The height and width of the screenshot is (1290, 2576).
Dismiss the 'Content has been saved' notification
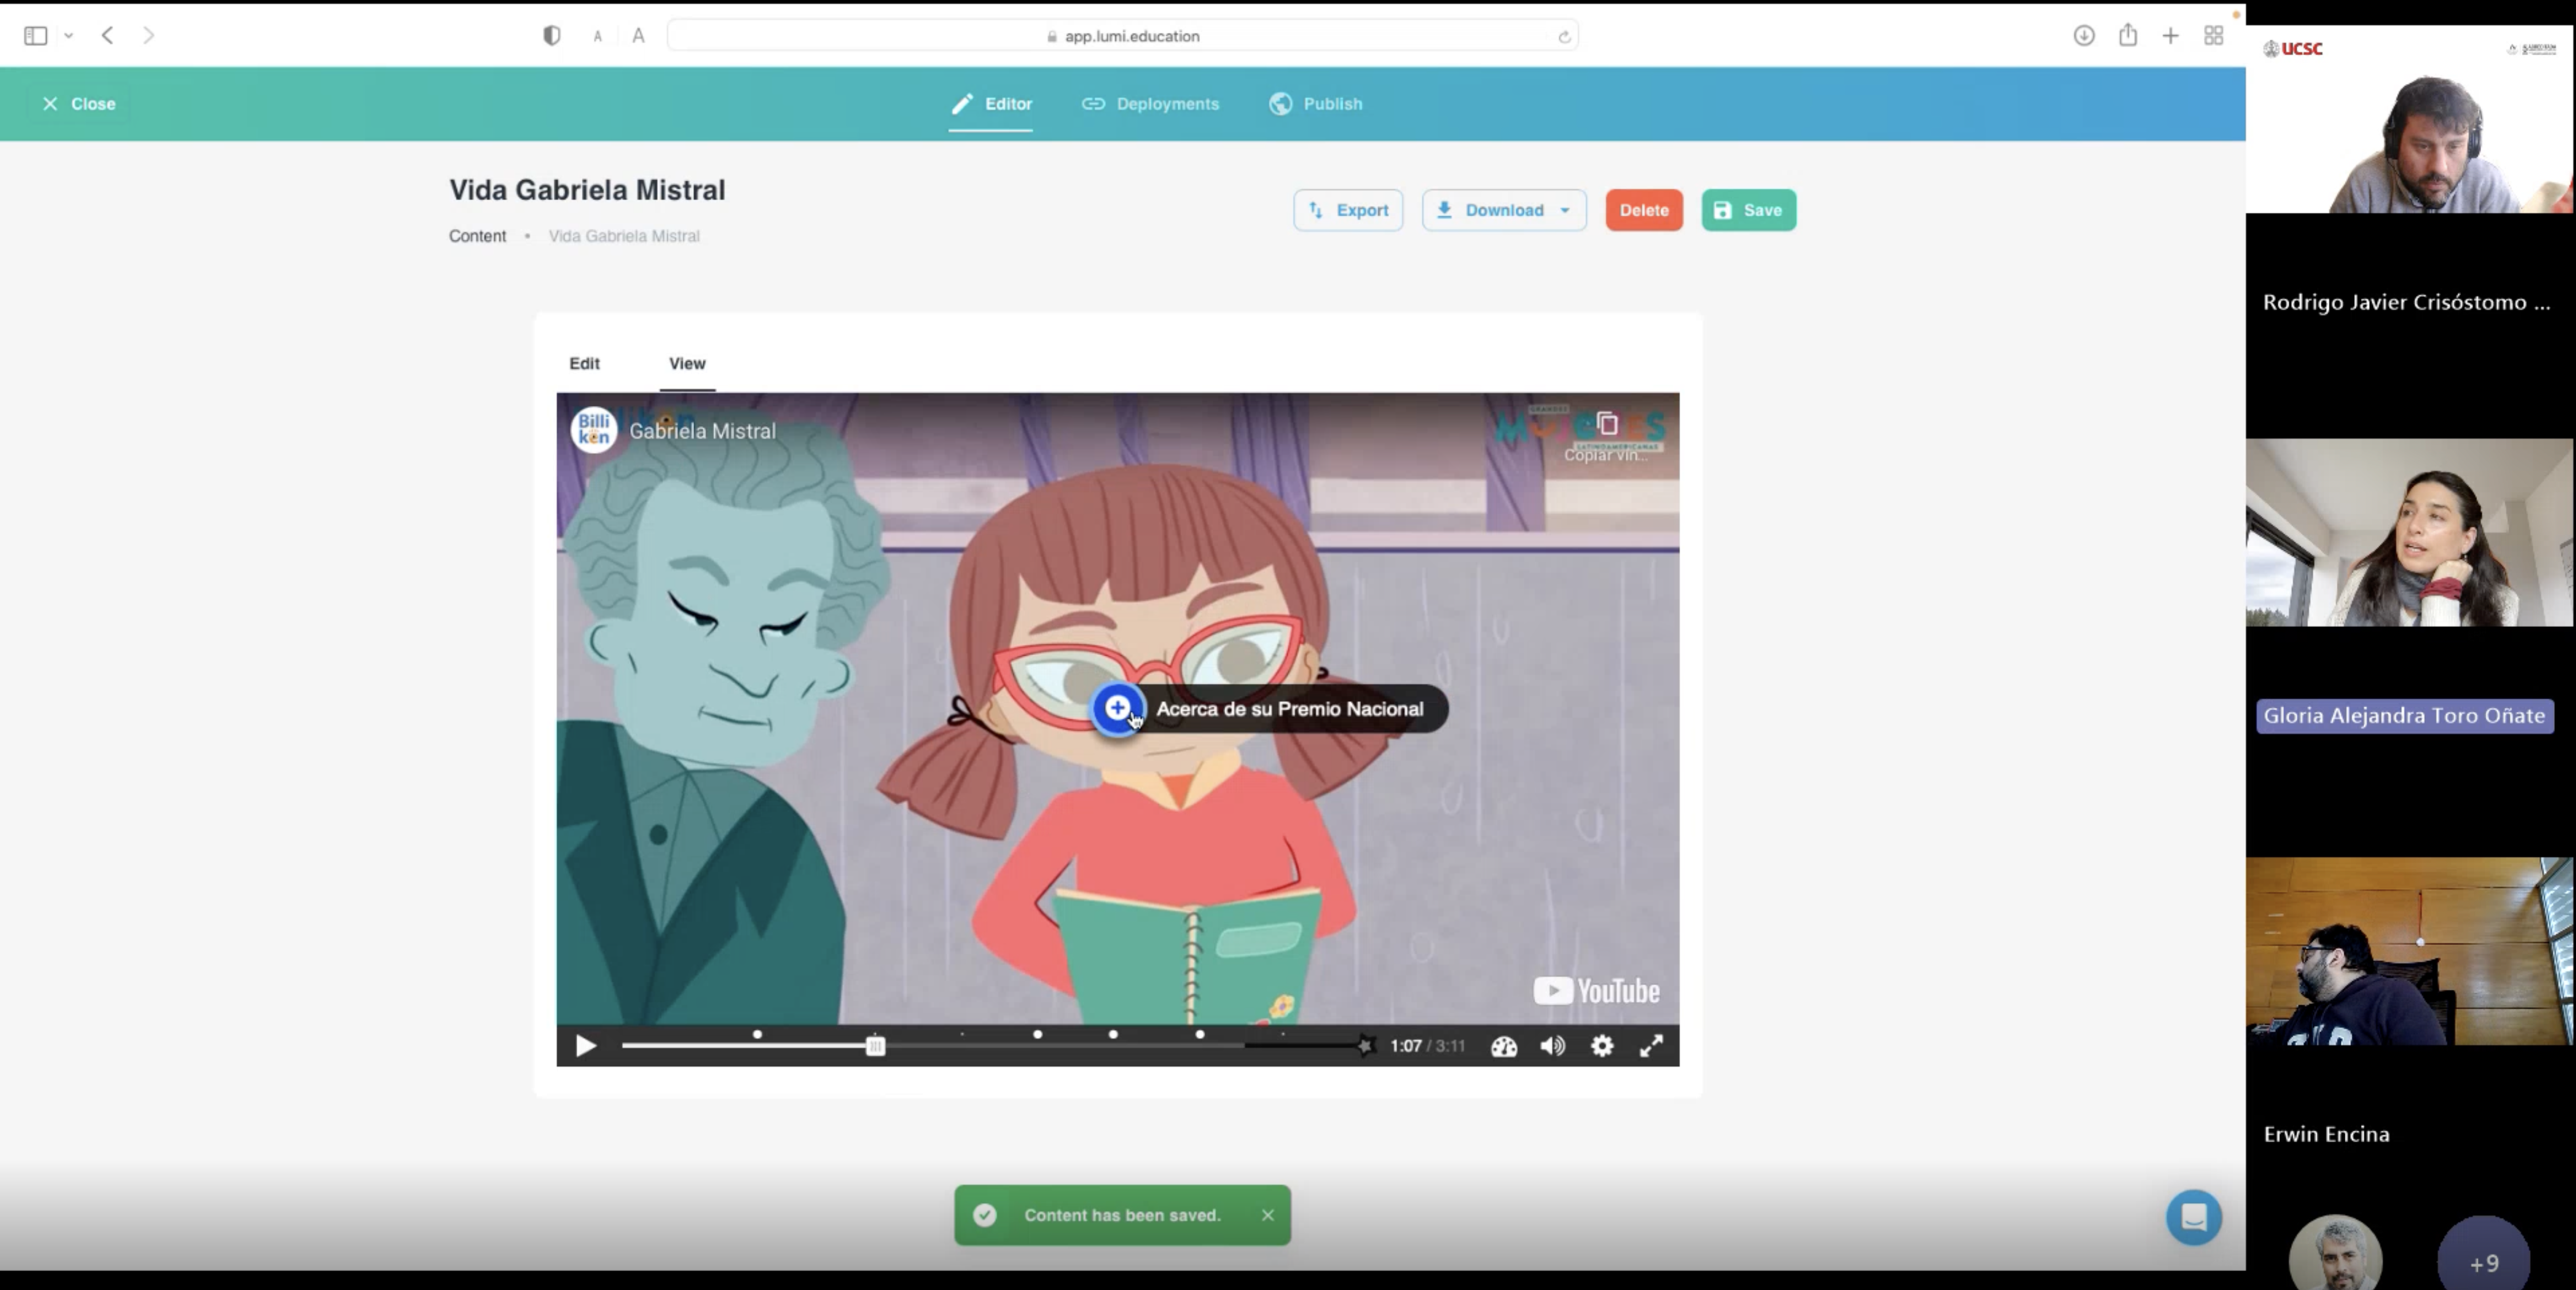click(1267, 1215)
